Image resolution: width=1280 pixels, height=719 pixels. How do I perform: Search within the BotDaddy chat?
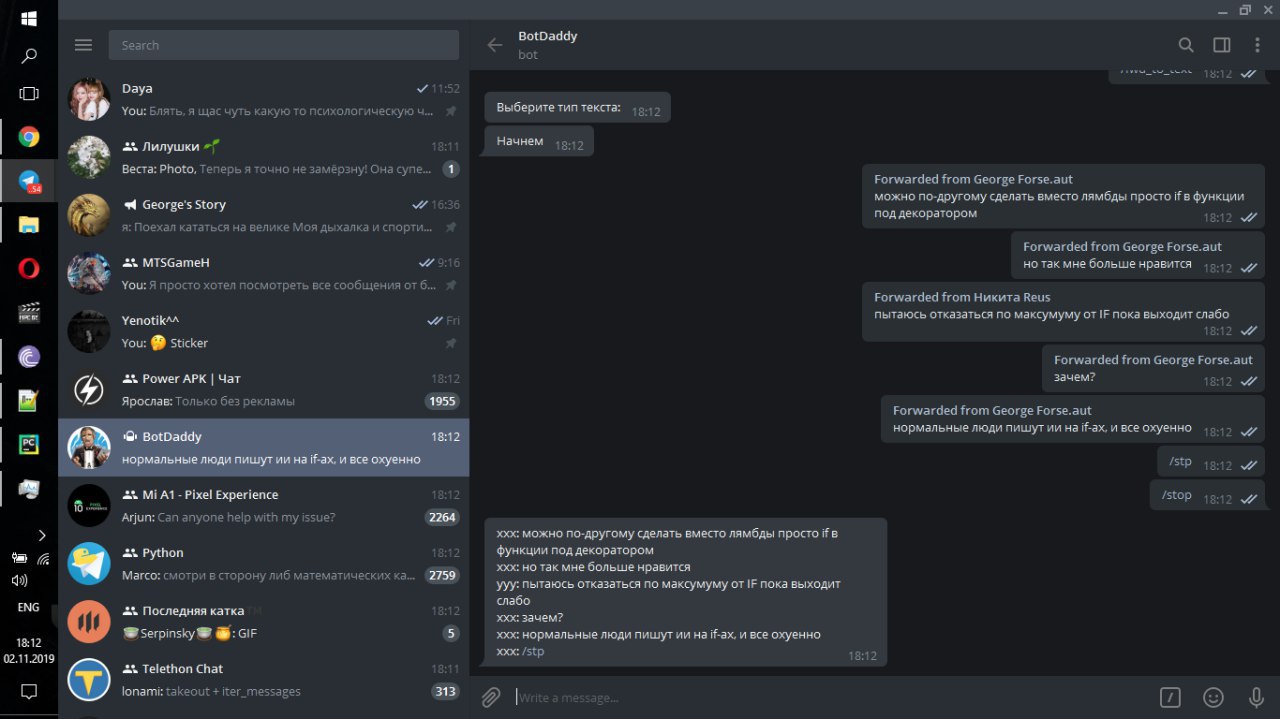point(1186,45)
